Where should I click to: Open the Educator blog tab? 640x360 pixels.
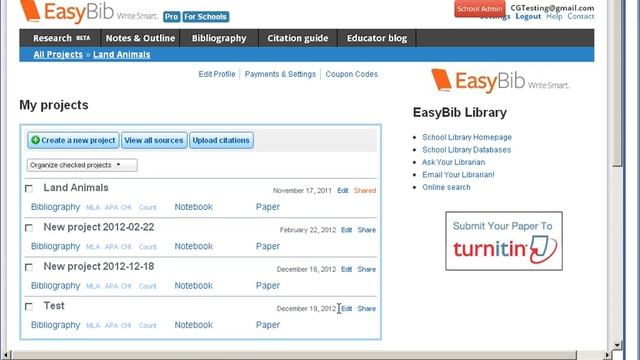click(x=377, y=38)
